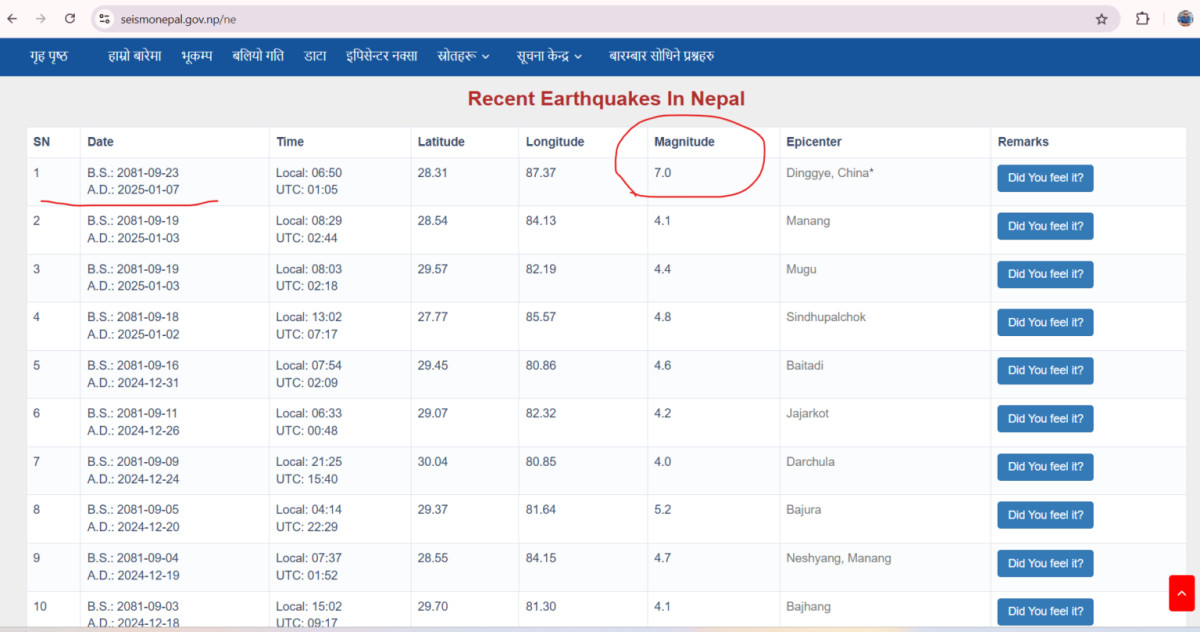This screenshot has width=1200, height=632.
Task: Expand the सूचना केन्द्र dropdown menu
Action: point(549,56)
